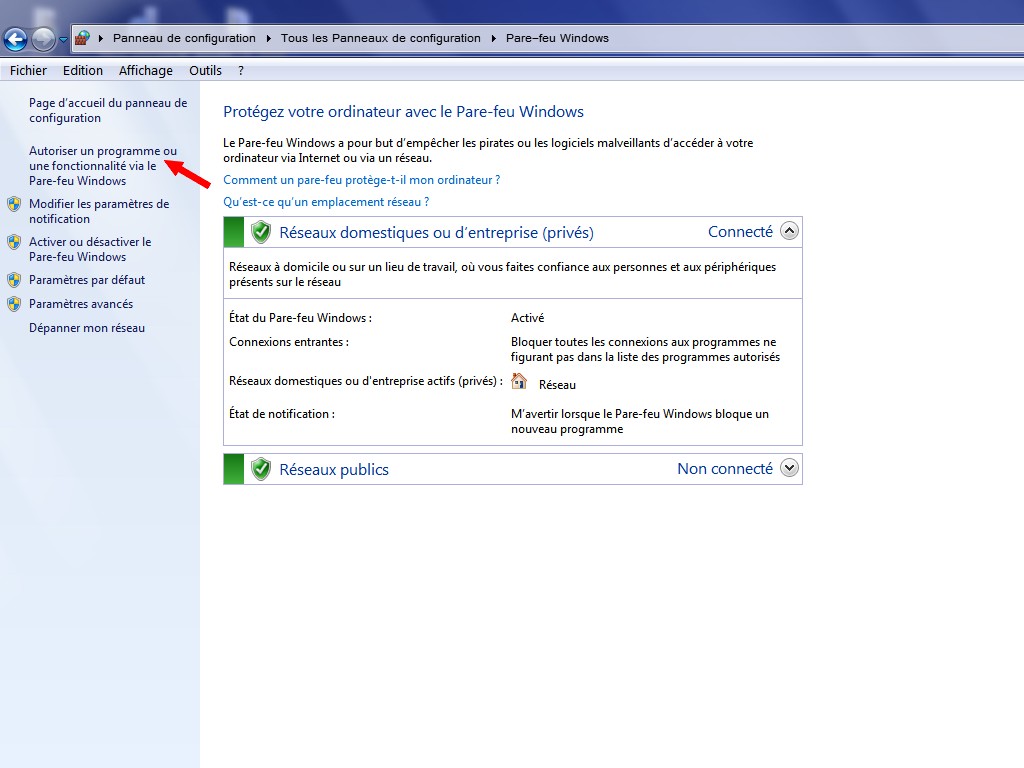The height and width of the screenshot is (768, 1024).
Task: Click the green shield icon for Réseaux publics
Action: point(261,469)
